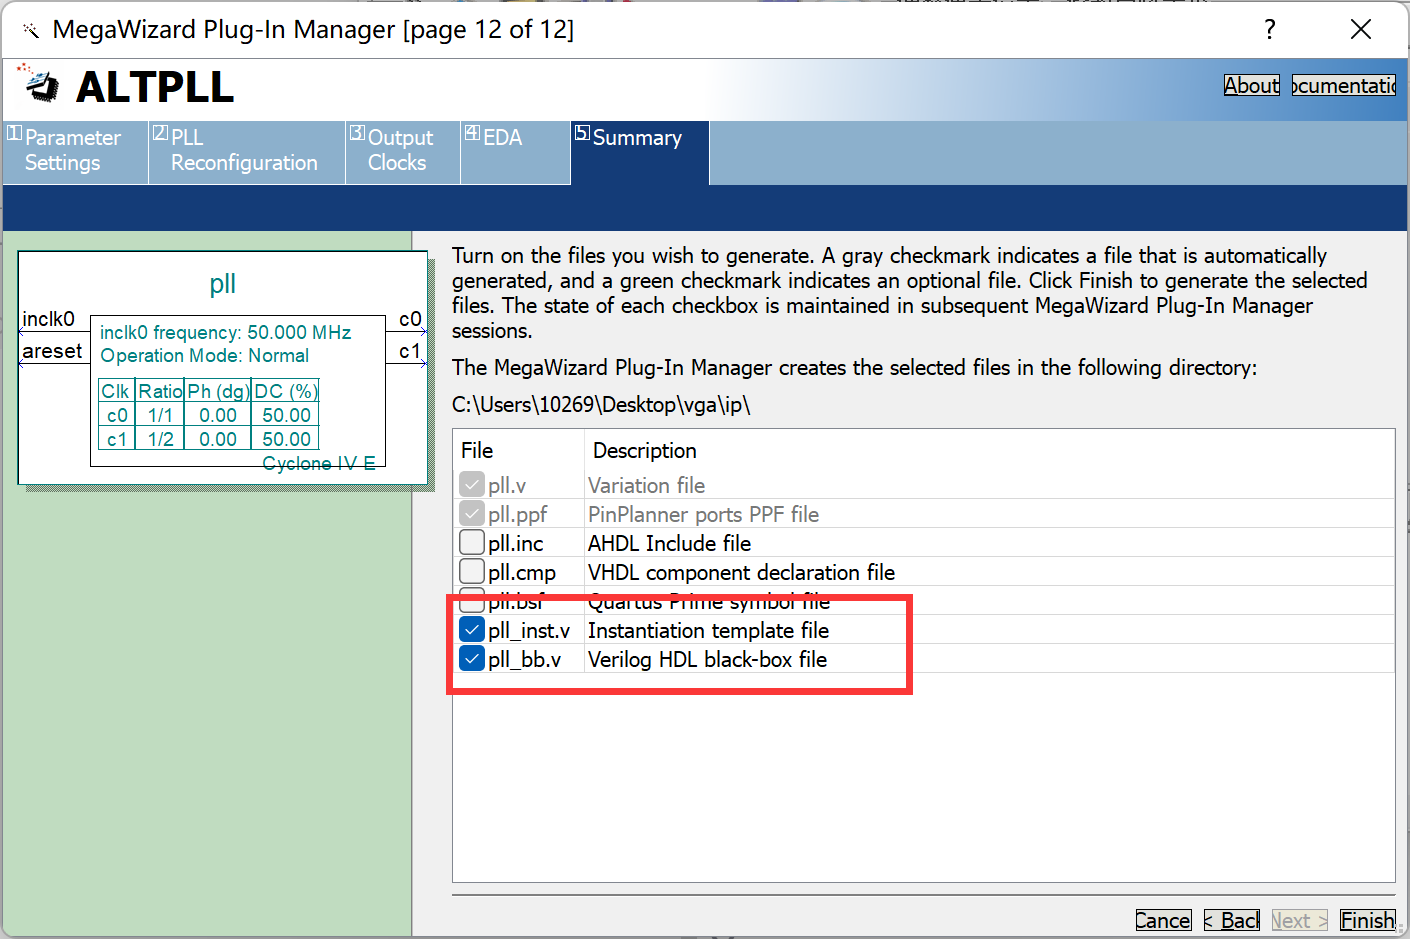
Task: Click the inclk0 port label
Action: pyautogui.click(x=49, y=319)
